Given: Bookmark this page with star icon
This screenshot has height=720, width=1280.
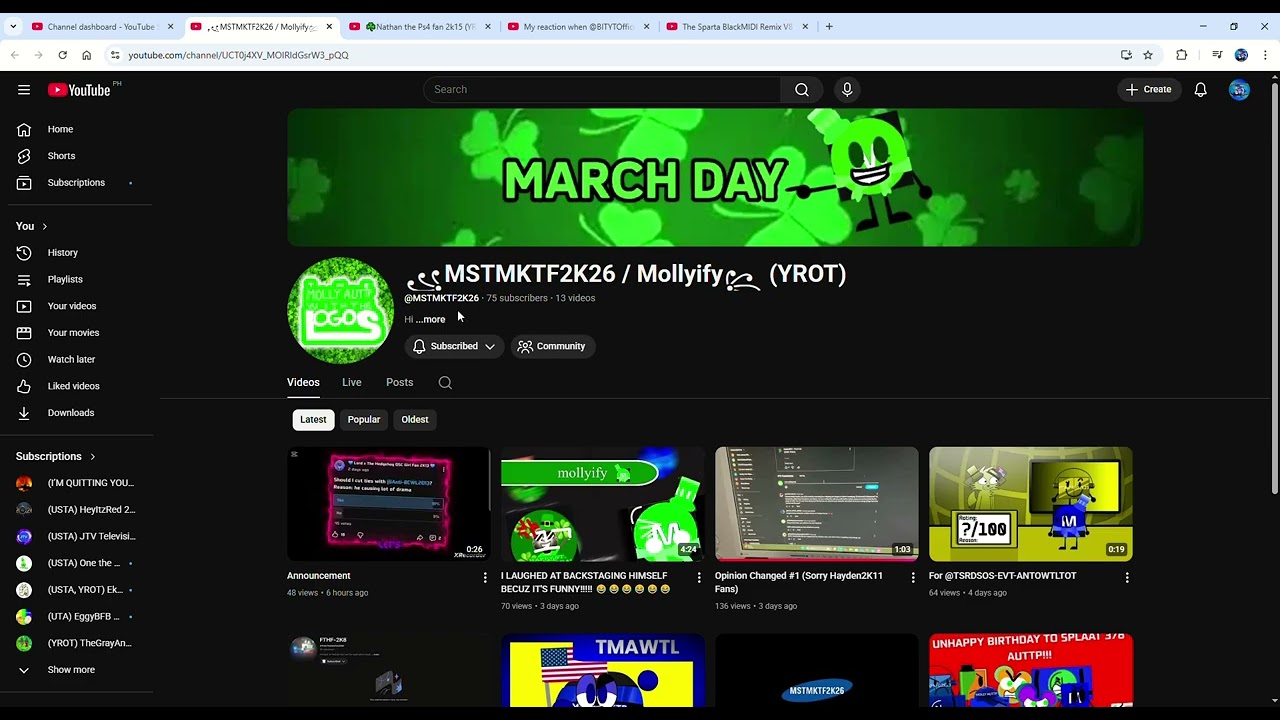Looking at the screenshot, I should coord(1148,55).
